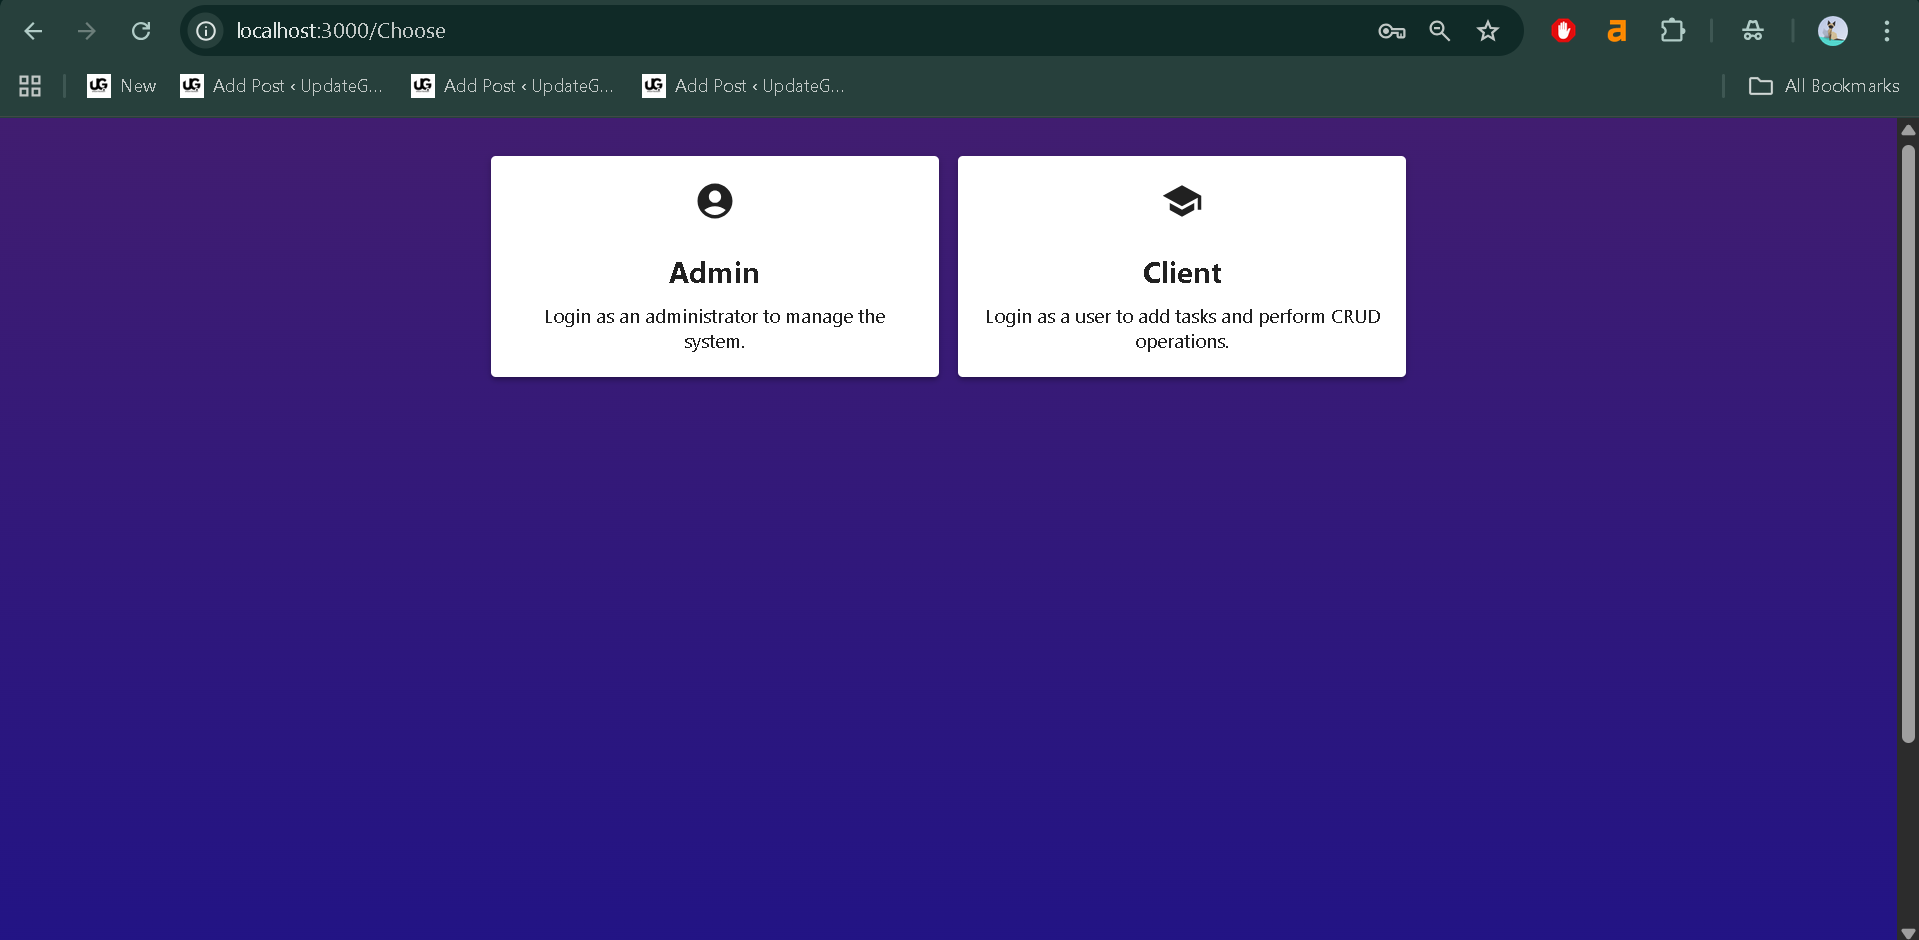Image resolution: width=1919 pixels, height=940 pixels.
Task: Click the address bar URL field
Action: 700,31
